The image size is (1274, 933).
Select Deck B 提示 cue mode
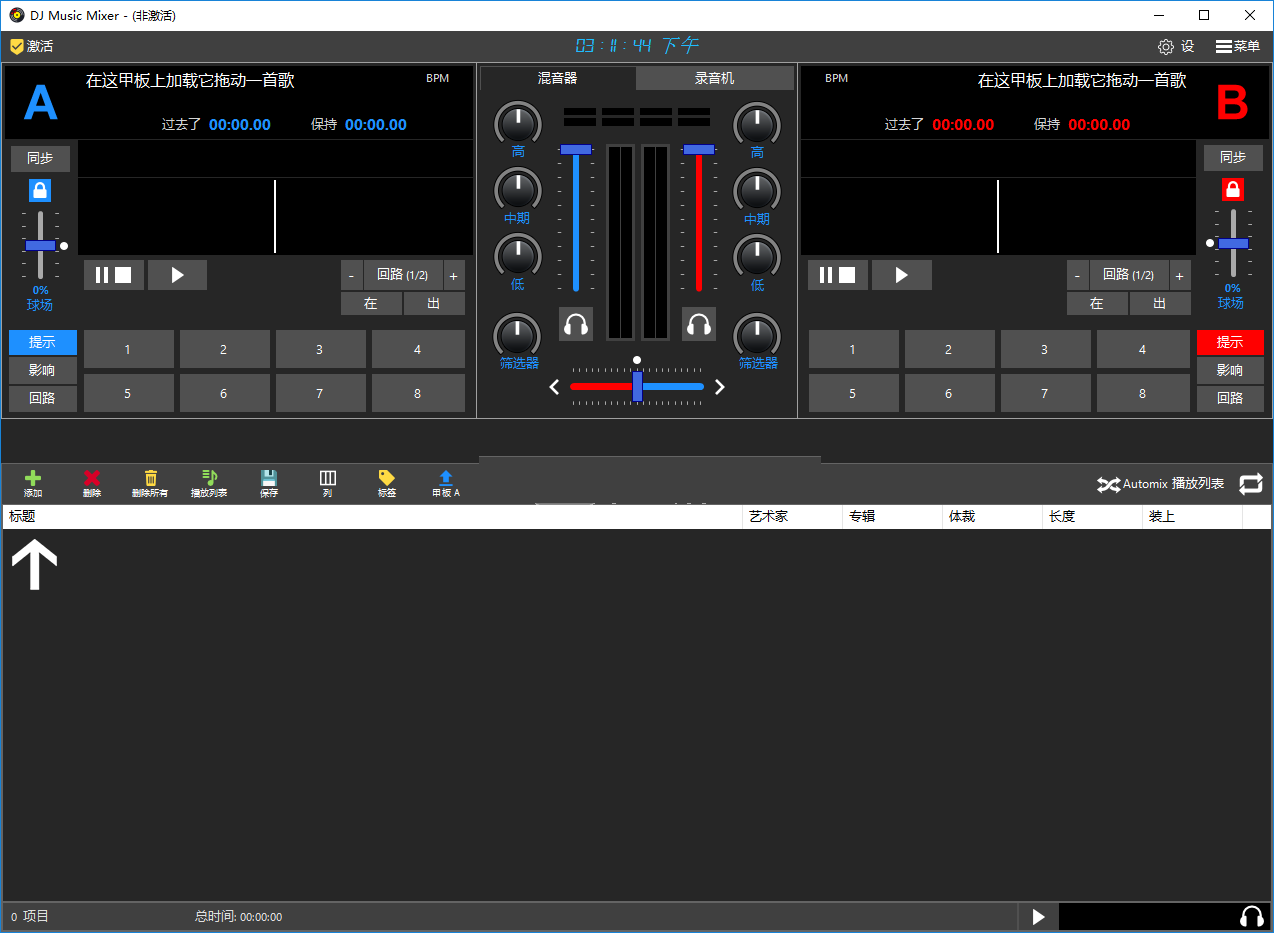(x=1230, y=342)
